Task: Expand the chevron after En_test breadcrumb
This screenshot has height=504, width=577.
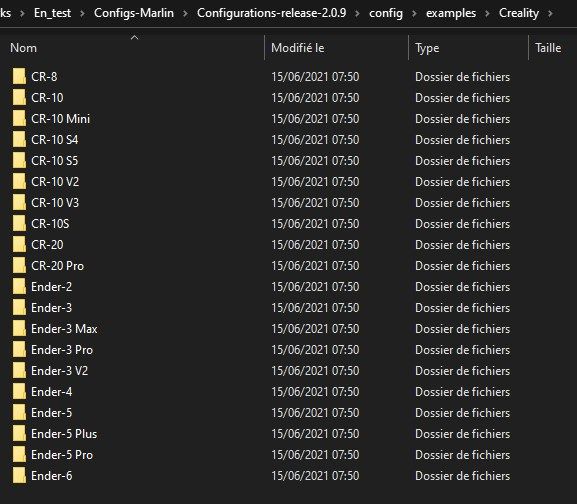Action: click(x=82, y=14)
